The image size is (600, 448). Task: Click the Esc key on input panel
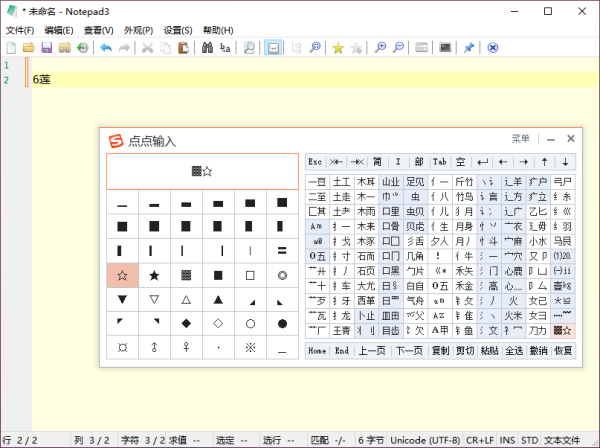315,162
